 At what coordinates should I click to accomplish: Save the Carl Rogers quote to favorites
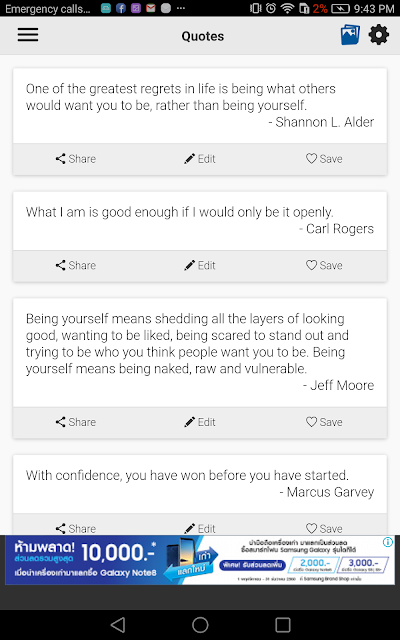[x=324, y=265]
